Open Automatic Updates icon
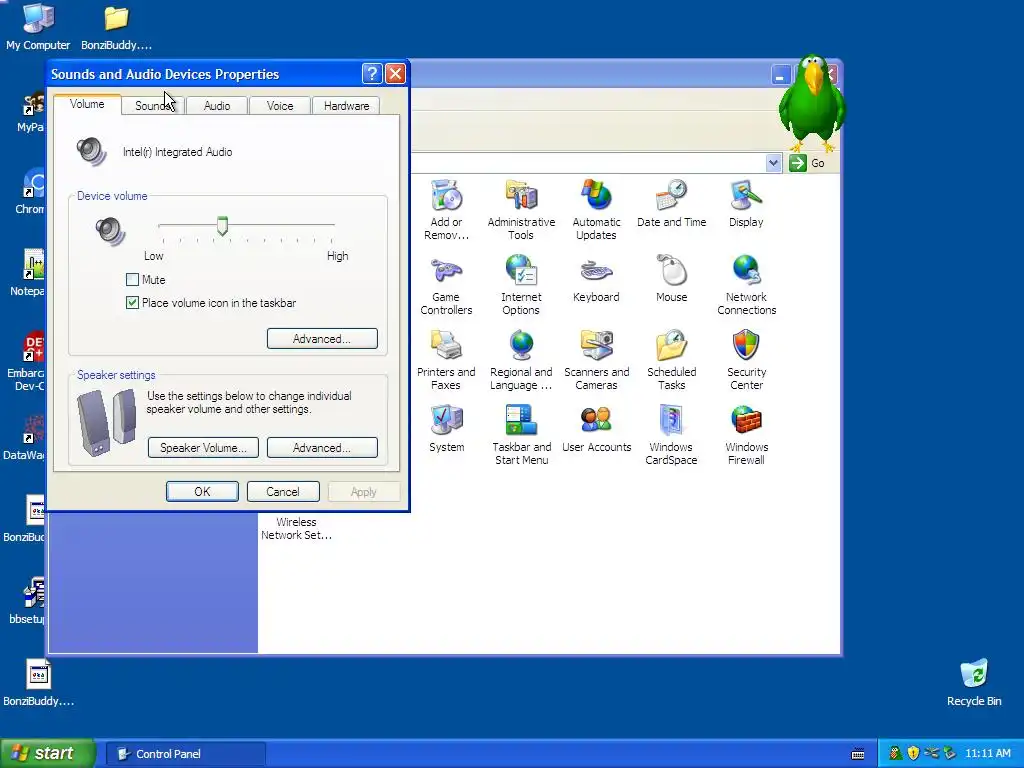 click(596, 210)
